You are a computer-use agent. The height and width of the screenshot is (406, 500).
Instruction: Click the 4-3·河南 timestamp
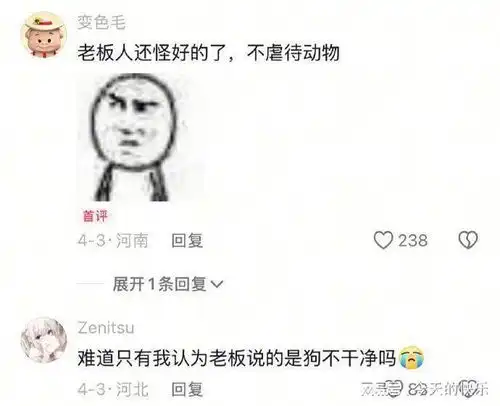tap(113, 240)
